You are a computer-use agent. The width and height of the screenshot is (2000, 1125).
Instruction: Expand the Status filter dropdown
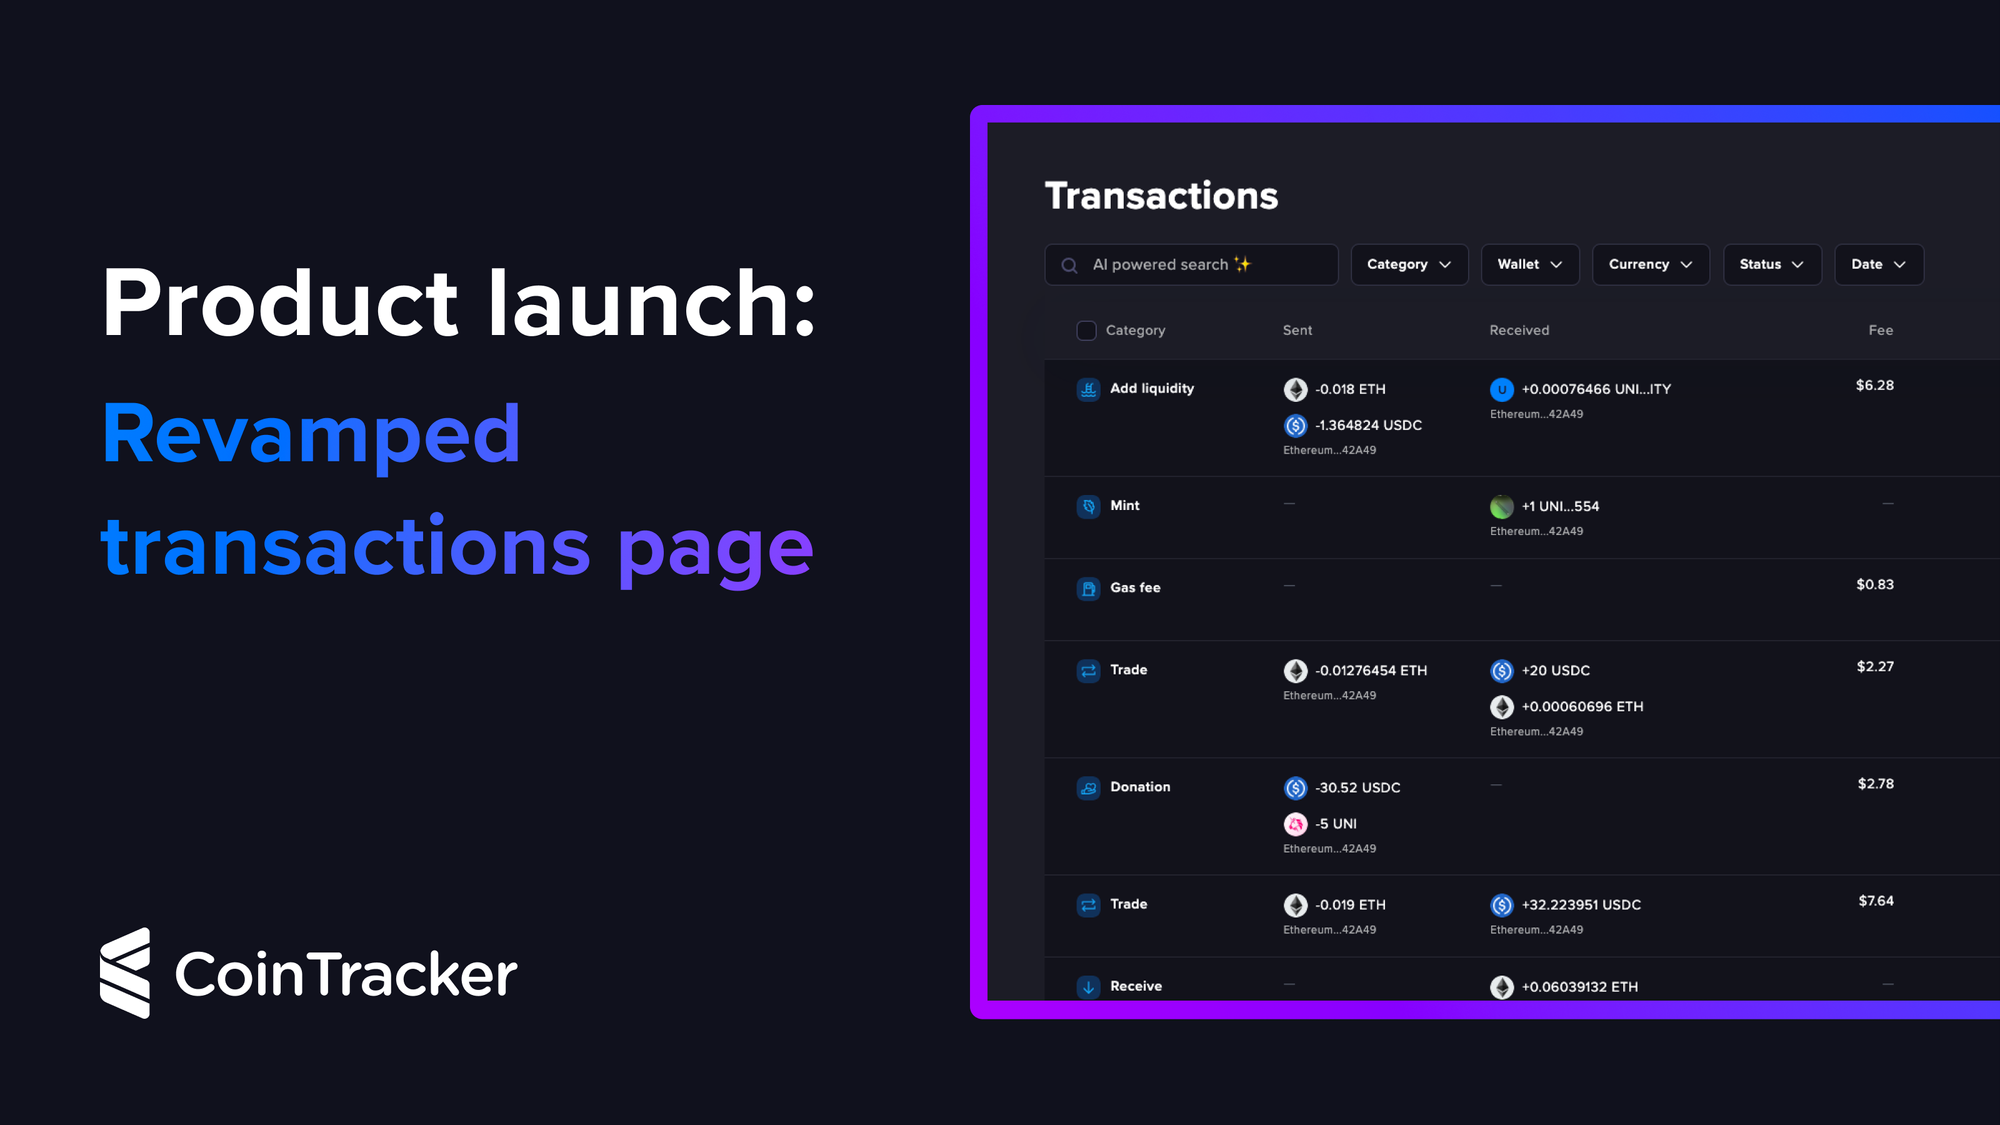[x=1771, y=264]
